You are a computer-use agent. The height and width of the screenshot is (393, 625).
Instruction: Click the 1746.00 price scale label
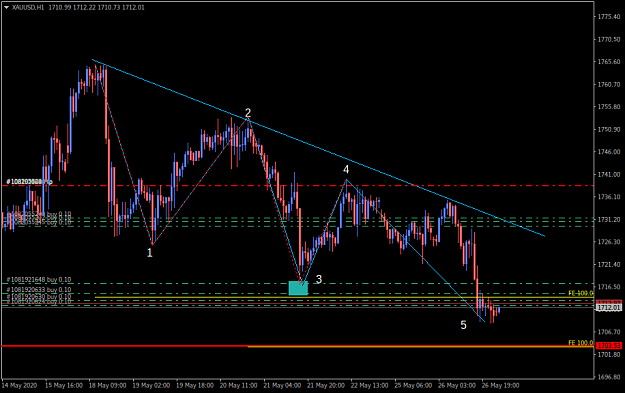609,152
